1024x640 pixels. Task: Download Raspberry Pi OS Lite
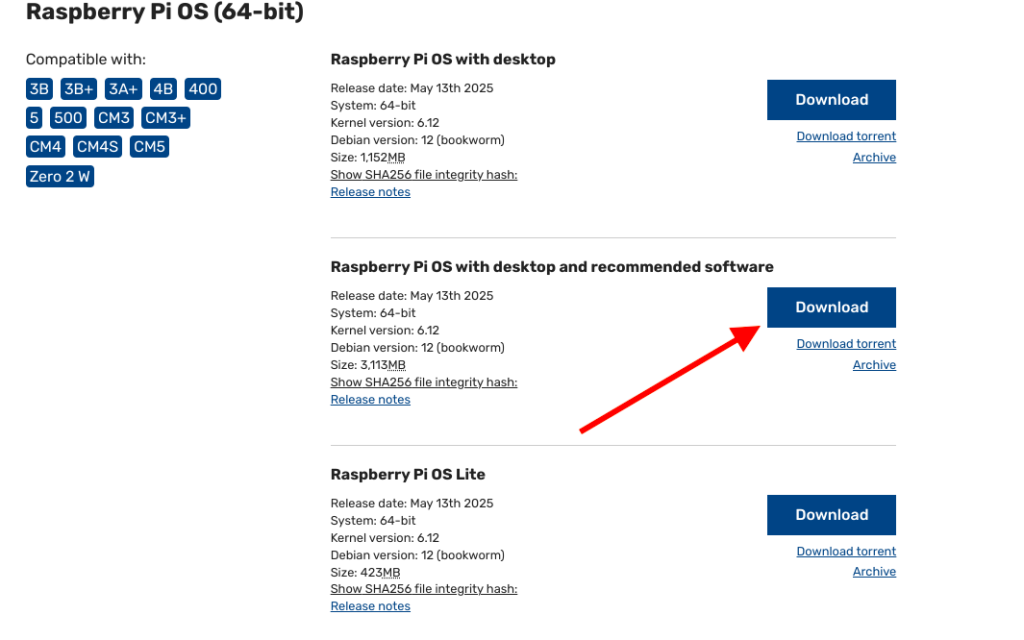point(831,515)
